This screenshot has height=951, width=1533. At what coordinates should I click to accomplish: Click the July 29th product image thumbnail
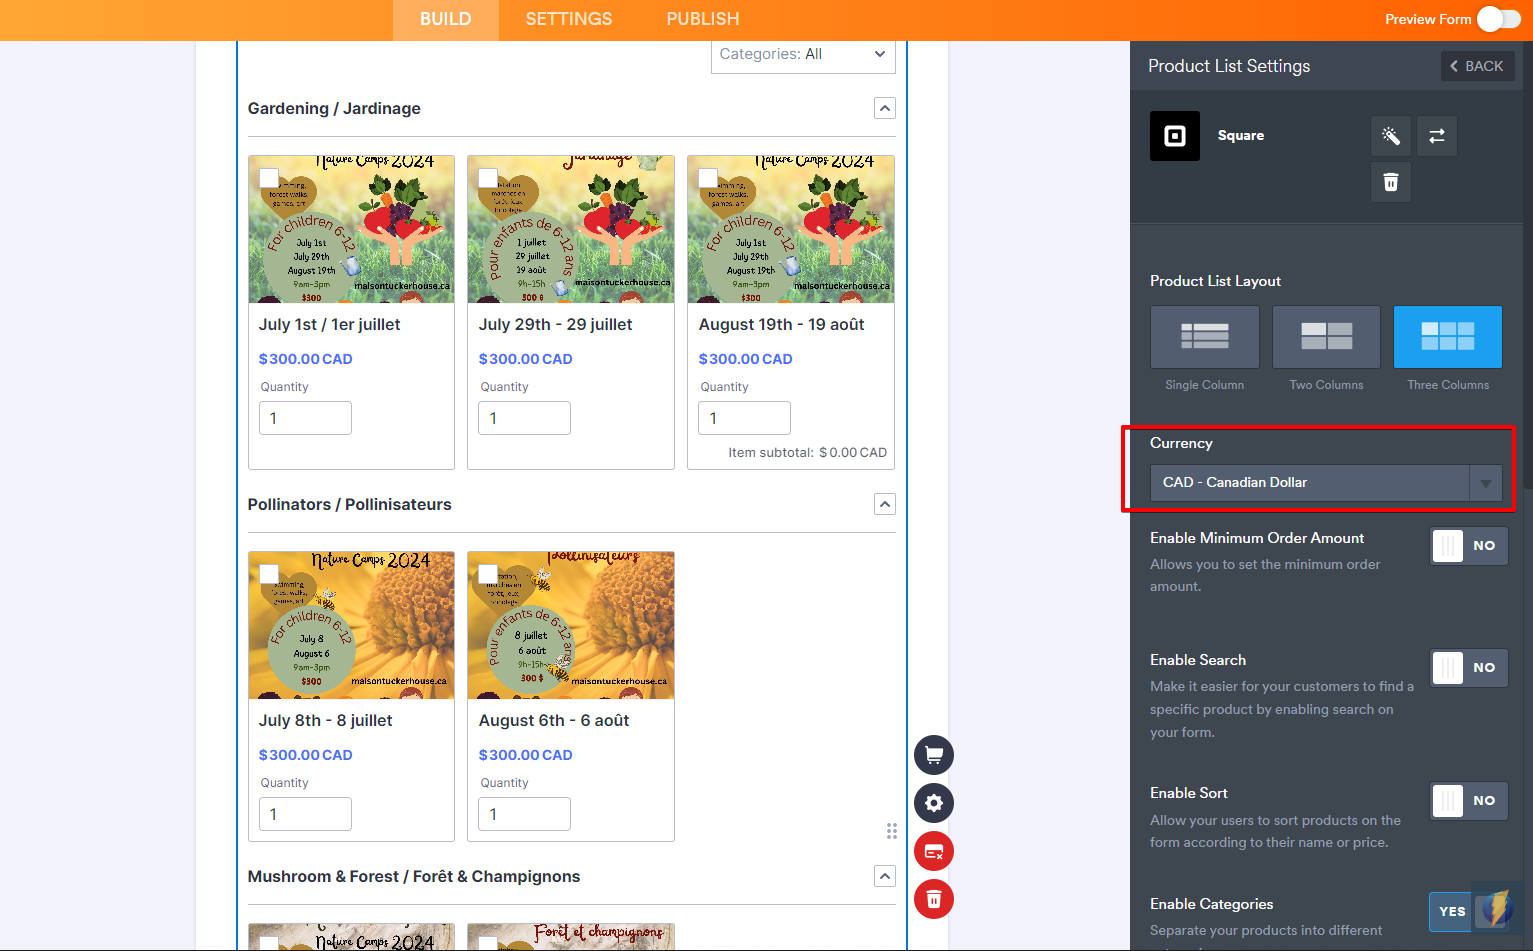(x=571, y=229)
